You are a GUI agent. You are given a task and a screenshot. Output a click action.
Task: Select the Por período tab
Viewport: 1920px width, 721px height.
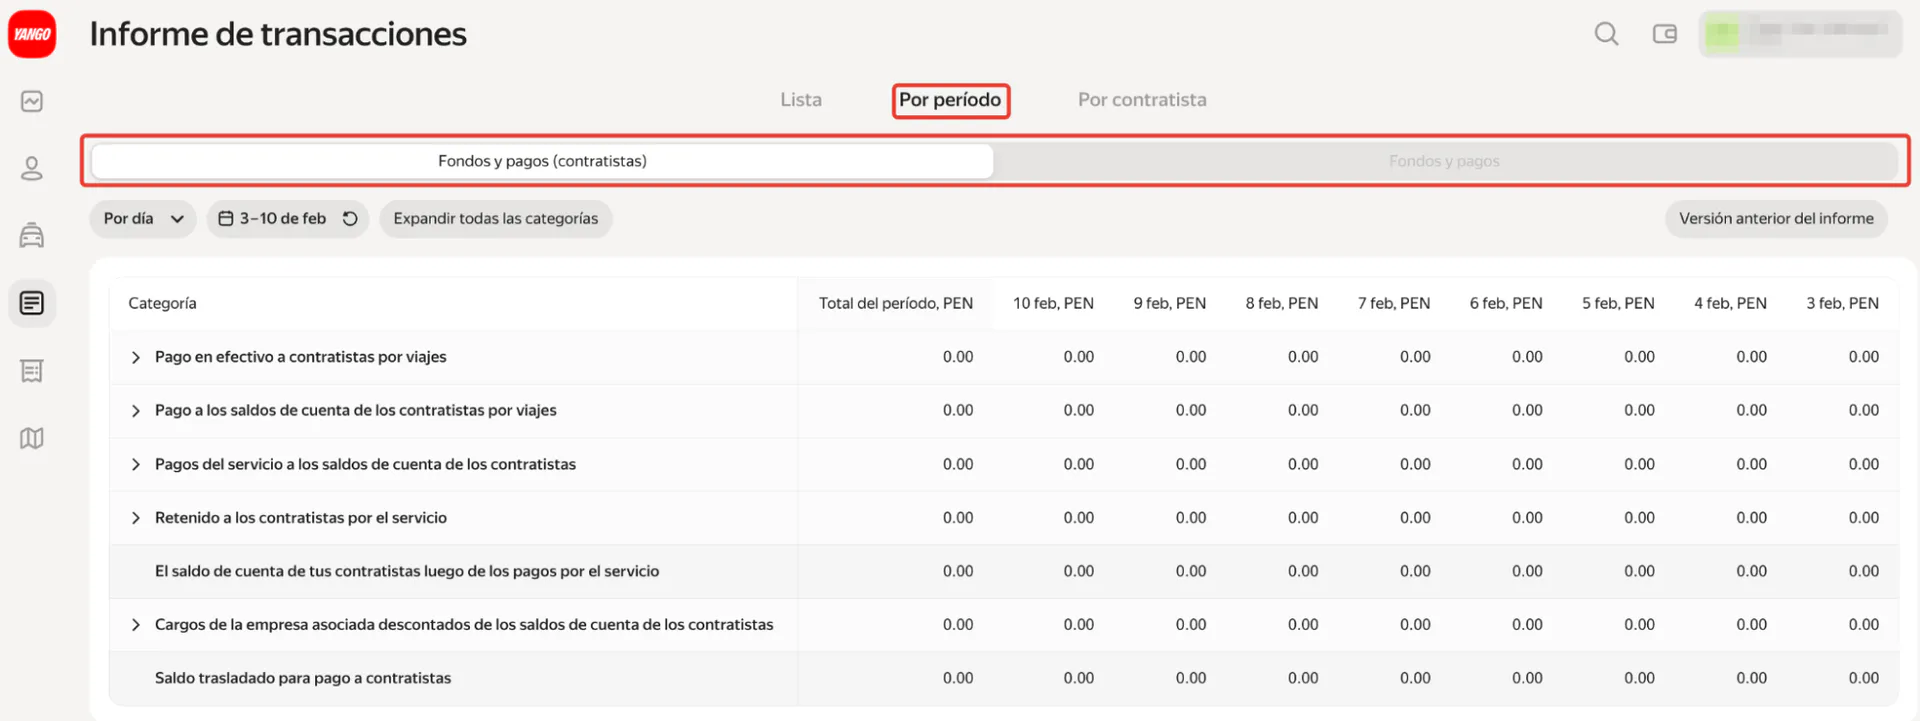click(950, 100)
